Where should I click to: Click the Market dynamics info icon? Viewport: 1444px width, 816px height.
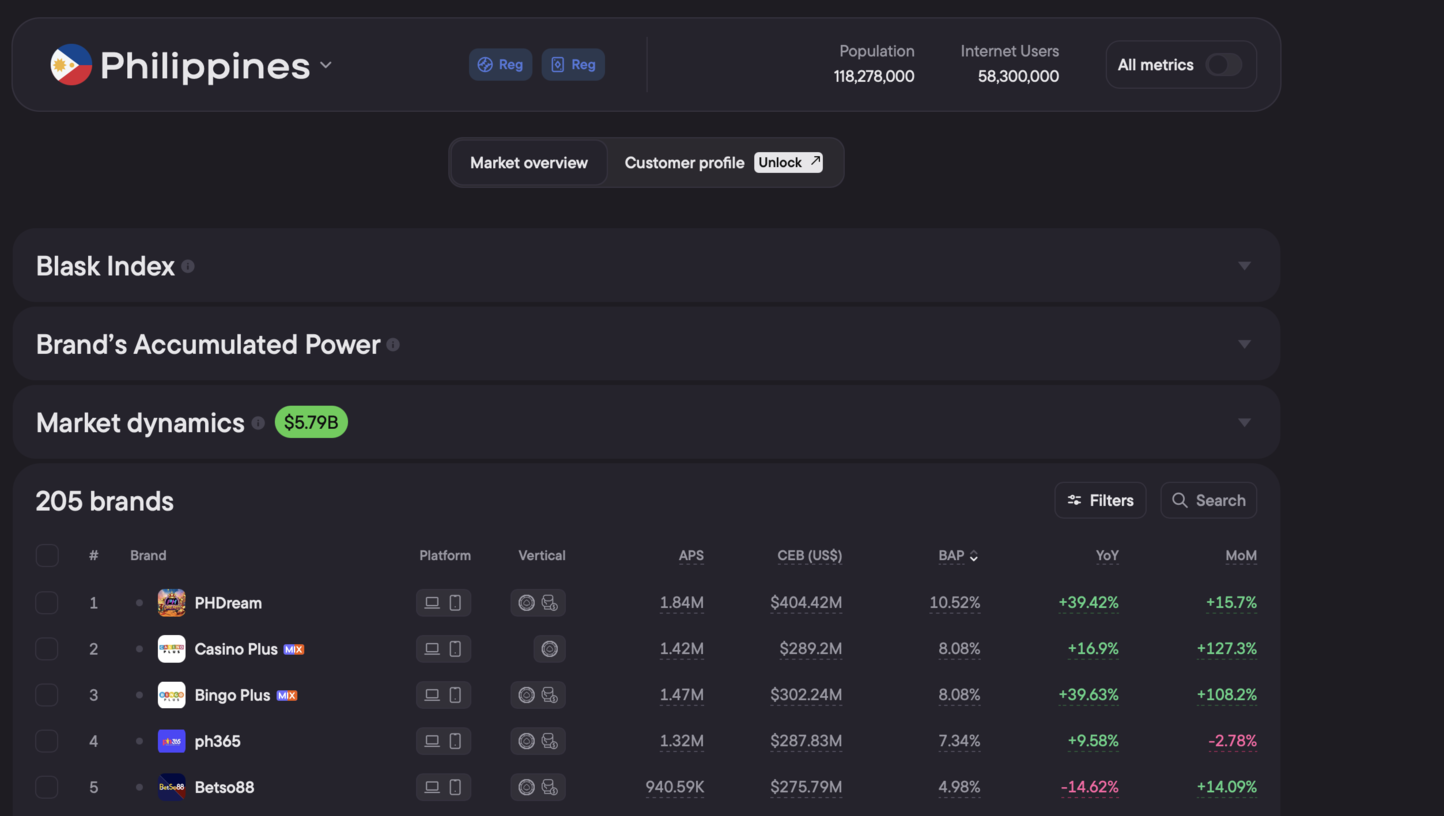click(x=258, y=423)
